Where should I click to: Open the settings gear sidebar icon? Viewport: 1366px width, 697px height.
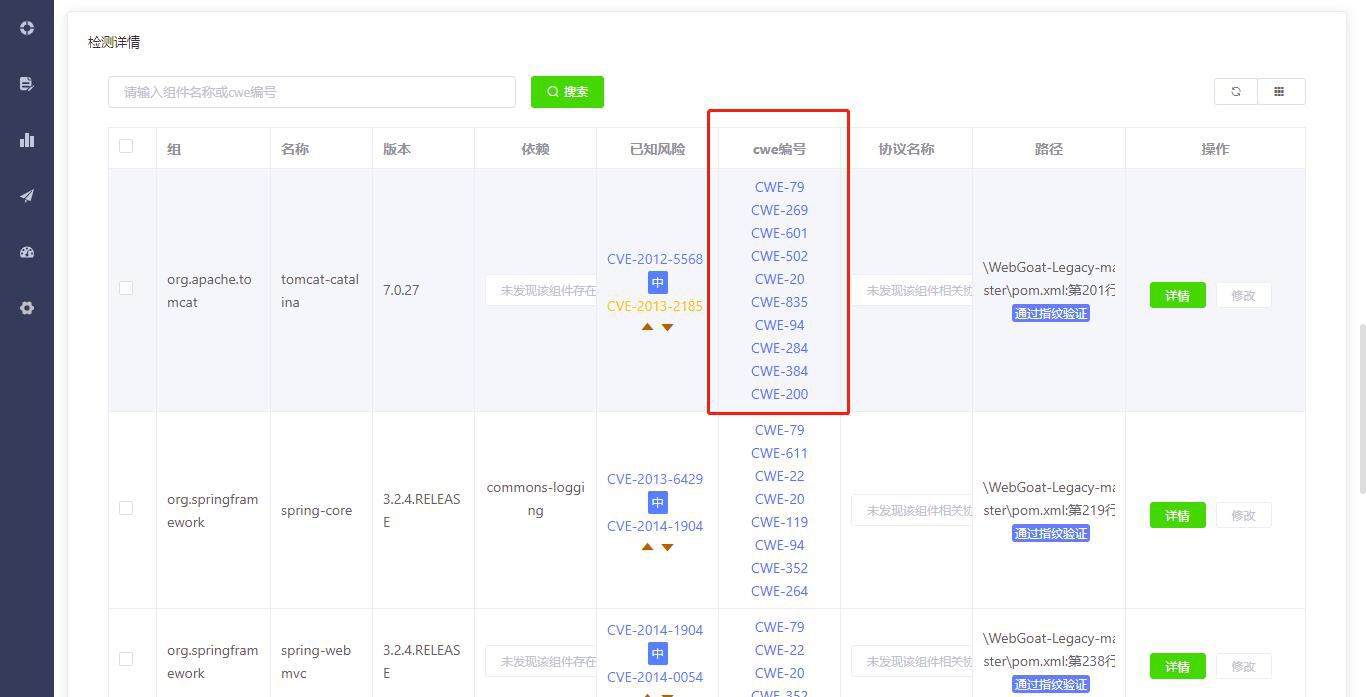tap(27, 308)
